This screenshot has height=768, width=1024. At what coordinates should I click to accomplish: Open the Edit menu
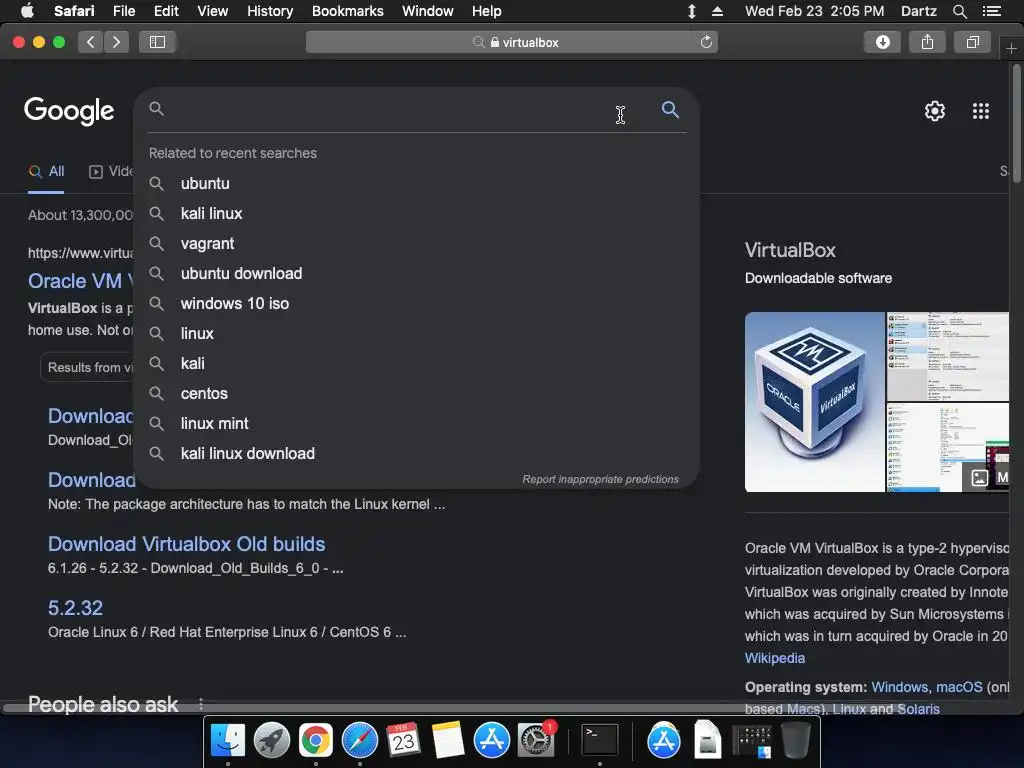[166, 11]
